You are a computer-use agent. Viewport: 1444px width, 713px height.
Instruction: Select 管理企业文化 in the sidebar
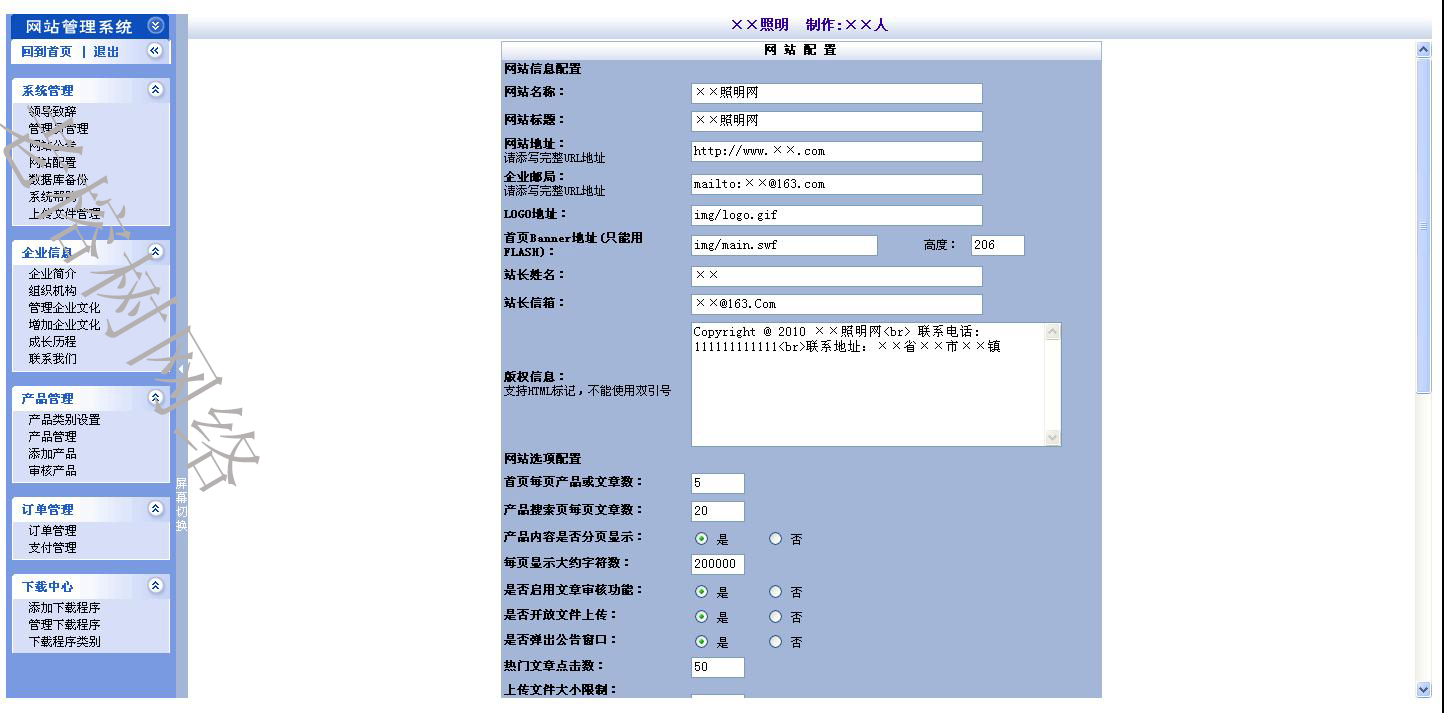[x=64, y=308]
